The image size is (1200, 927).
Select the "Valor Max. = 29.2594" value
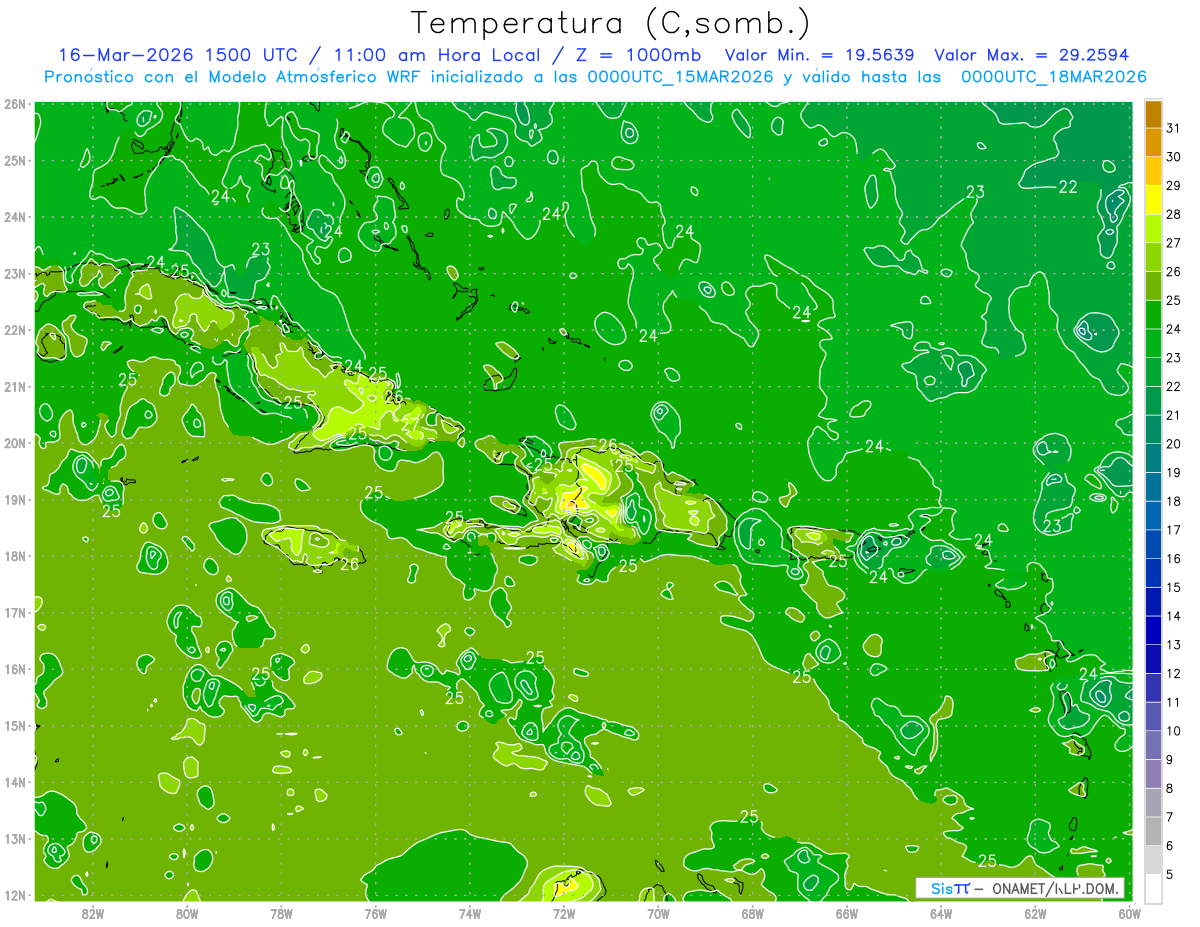click(1032, 56)
